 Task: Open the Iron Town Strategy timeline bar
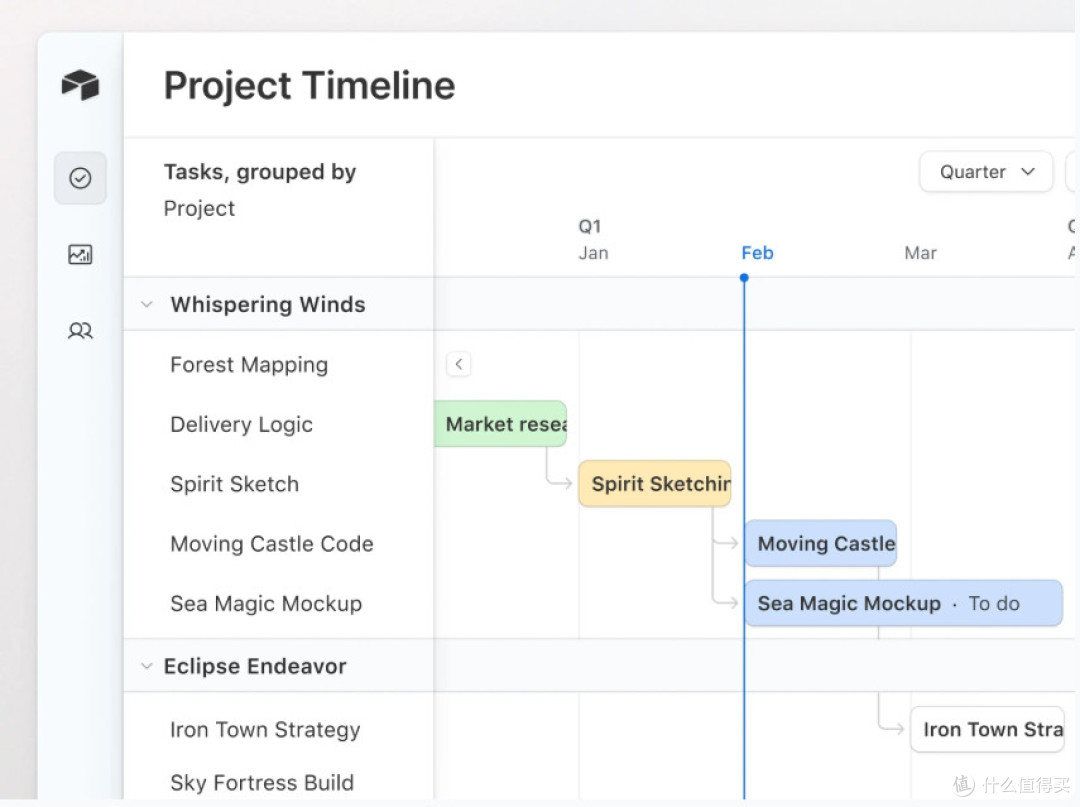click(987, 729)
